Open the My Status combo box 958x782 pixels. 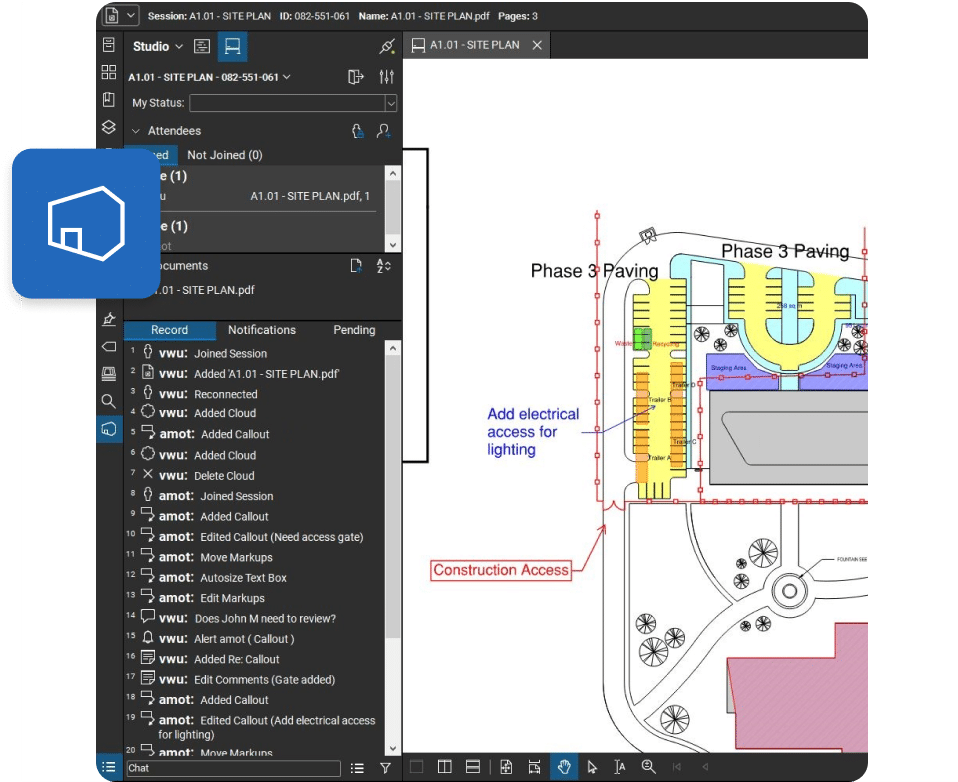pos(293,103)
